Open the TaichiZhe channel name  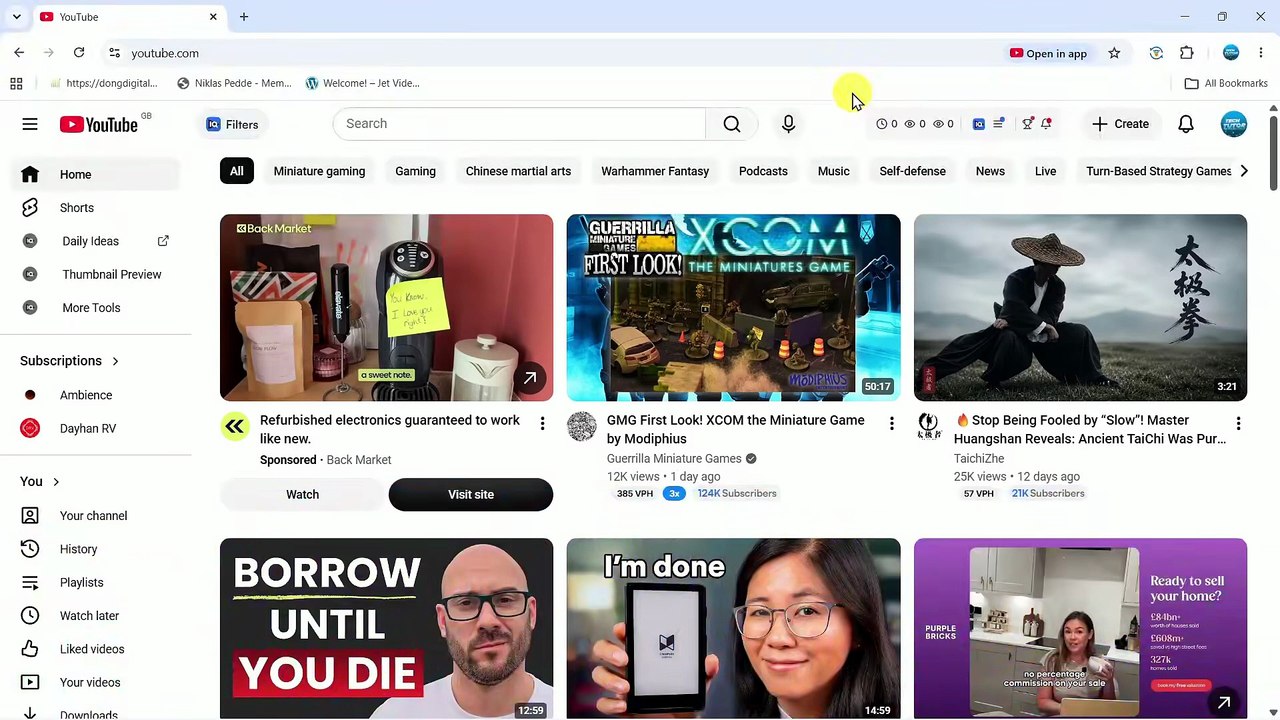point(979,459)
